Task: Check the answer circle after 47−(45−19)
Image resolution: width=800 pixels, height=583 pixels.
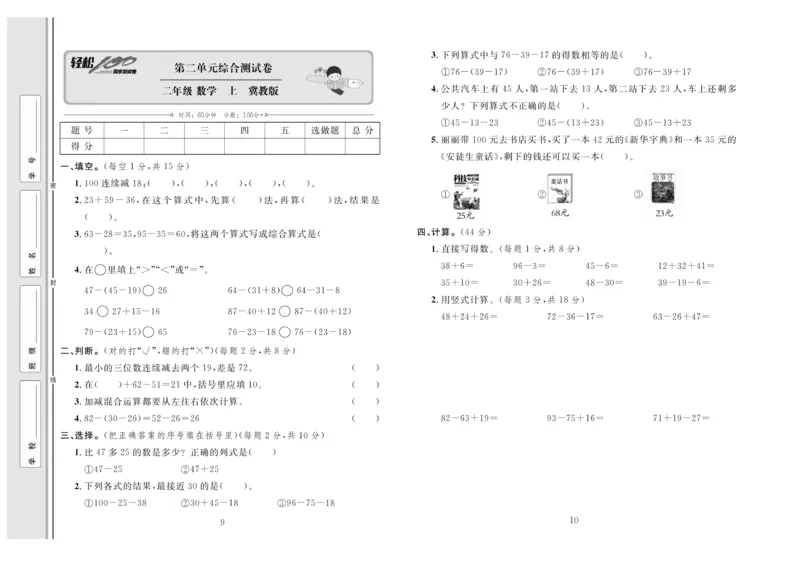Action: coord(147,290)
